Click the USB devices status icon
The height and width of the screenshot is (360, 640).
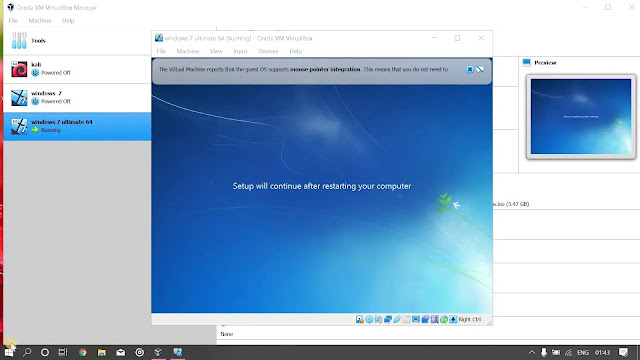[397, 319]
